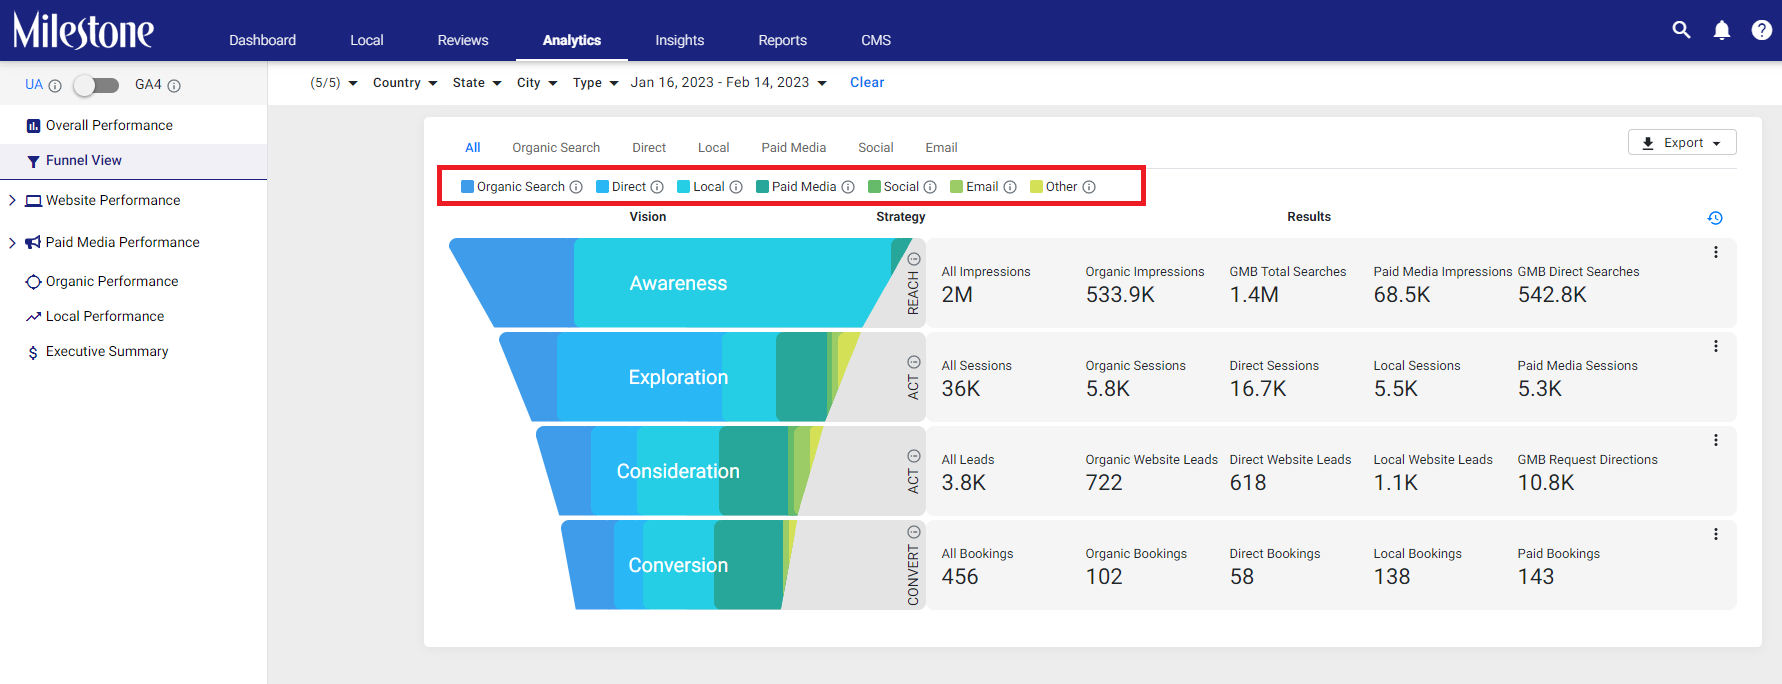Viewport: 1782px width, 684px height.
Task: Open the search icon in header
Action: coord(1682,30)
